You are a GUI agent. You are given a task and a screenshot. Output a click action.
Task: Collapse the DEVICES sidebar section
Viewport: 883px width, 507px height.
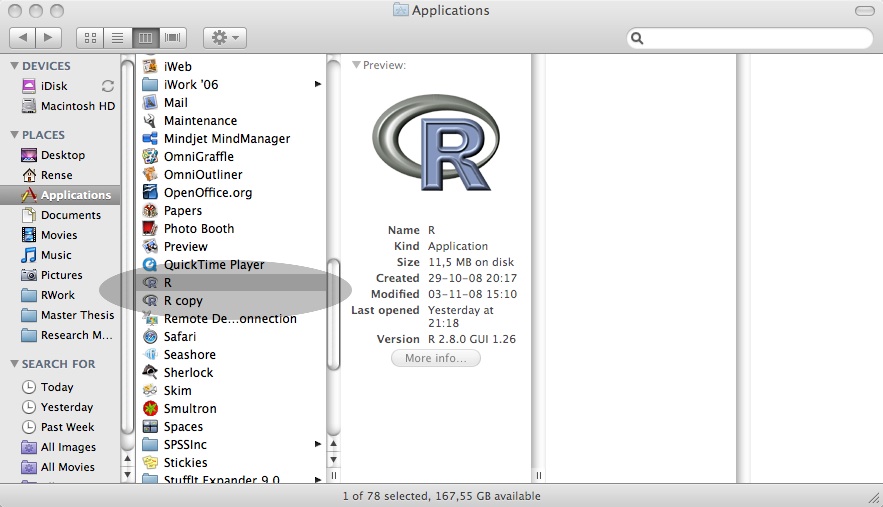[x=15, y=66]
